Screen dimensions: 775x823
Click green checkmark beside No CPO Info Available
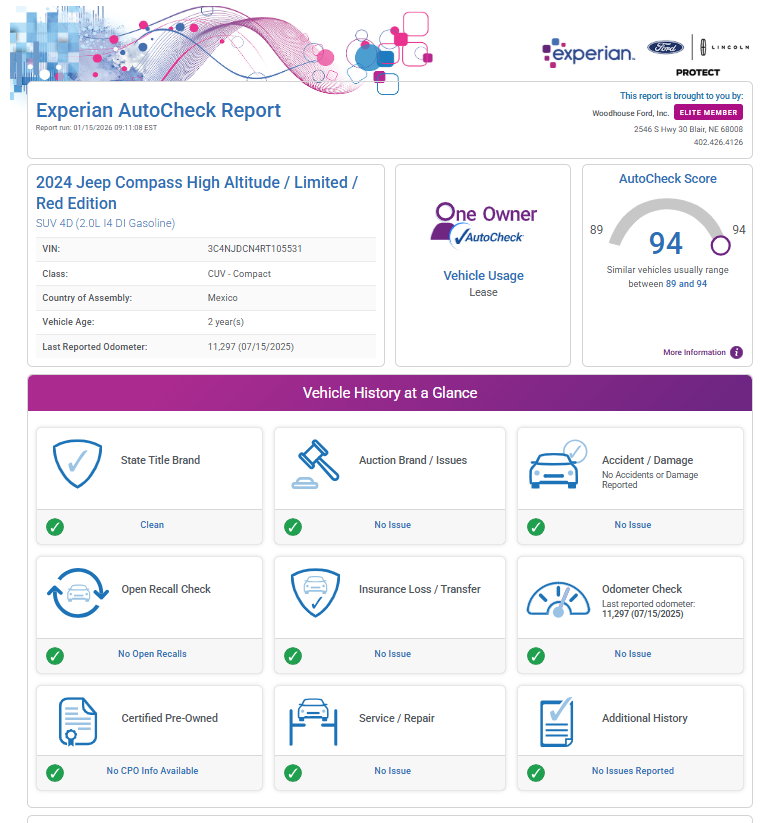pos(55,773)
